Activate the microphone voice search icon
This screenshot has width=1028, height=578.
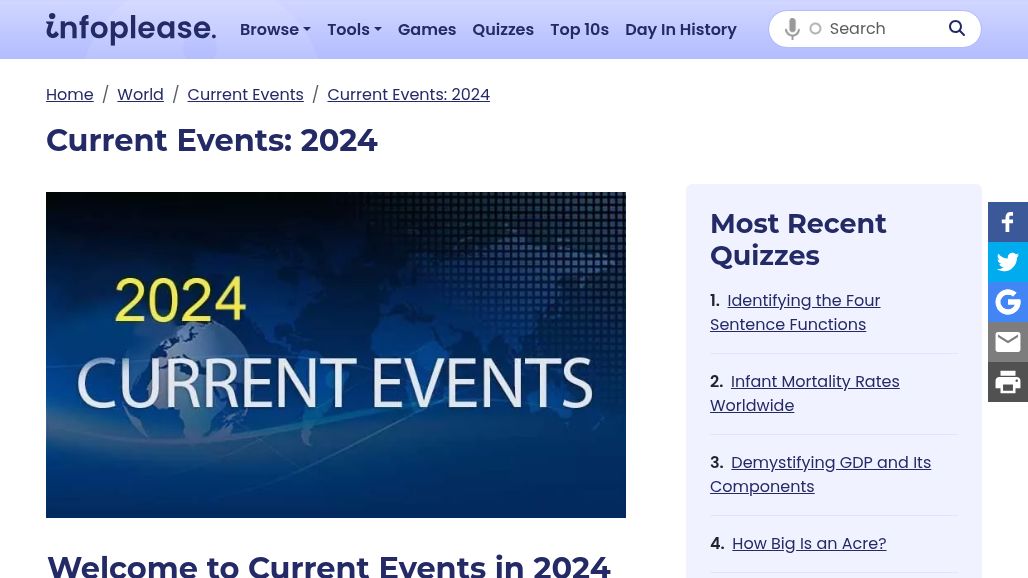pos(792,29)
